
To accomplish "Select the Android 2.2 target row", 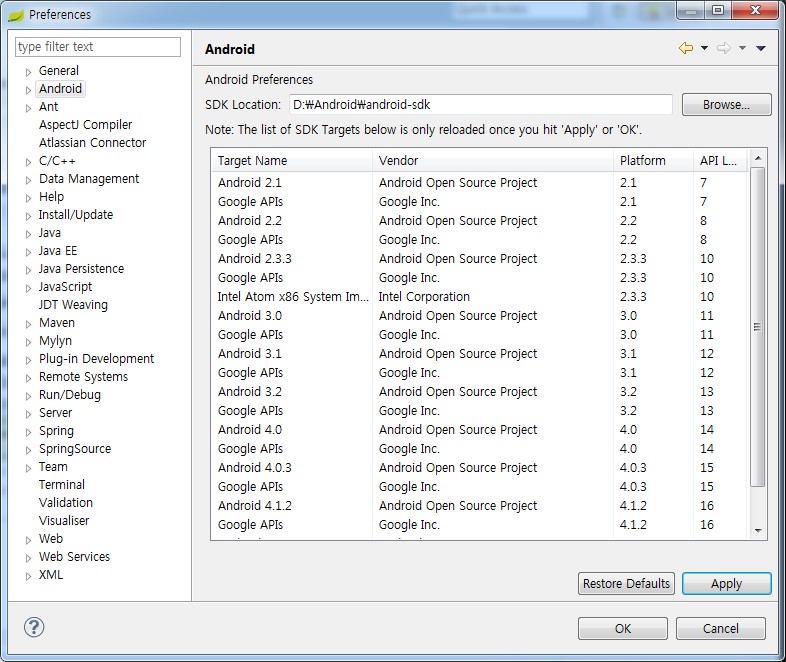I will point(480,221).
